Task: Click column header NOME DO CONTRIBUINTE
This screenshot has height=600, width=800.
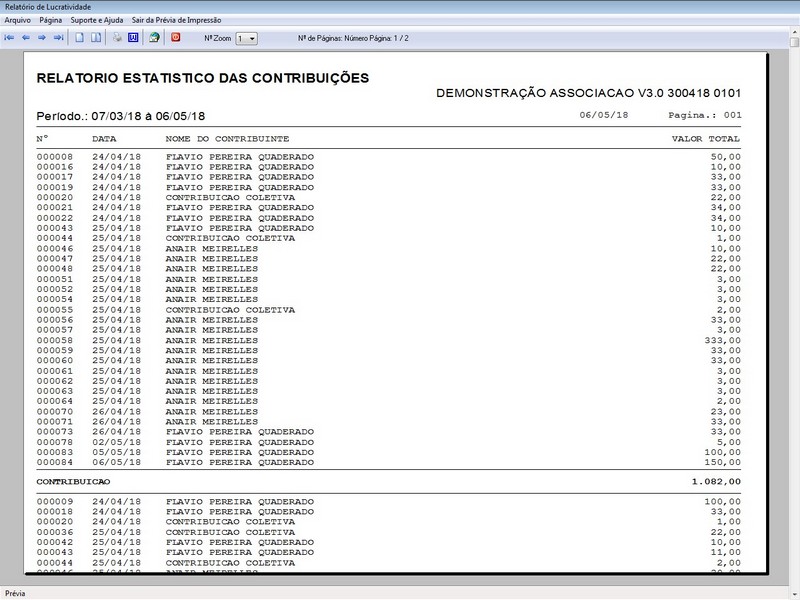Action: tap(227, 139)
